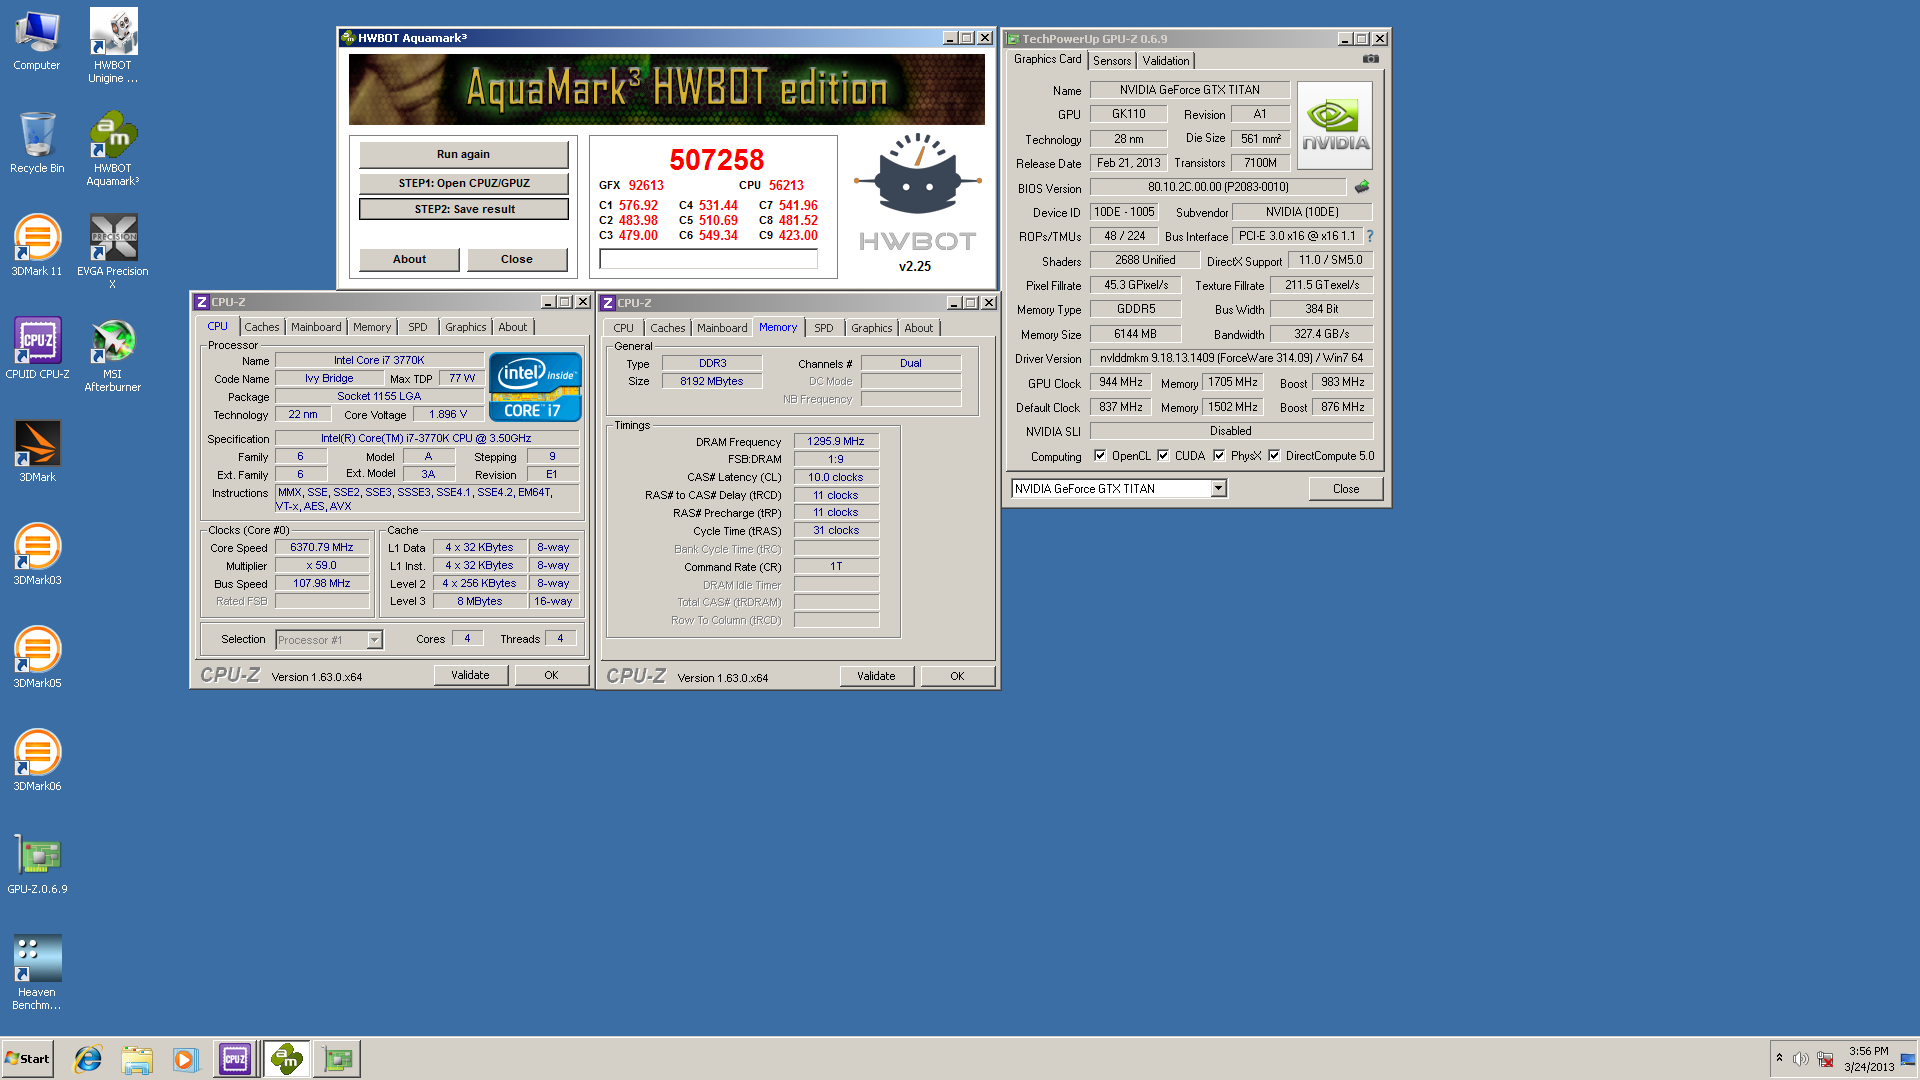This screenshot has height=1080, width=1920.
Task: Show hidden tray icons arrow
Action: (1779, 1058)
